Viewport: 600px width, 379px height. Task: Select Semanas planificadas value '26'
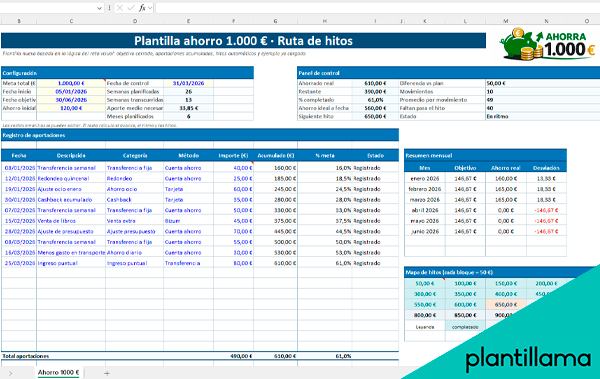tap(188, 91)
